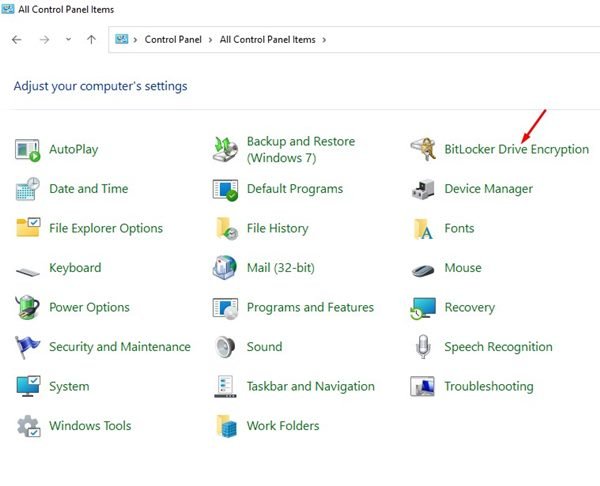Open the Windows Tools link

(x=90, y=426)
